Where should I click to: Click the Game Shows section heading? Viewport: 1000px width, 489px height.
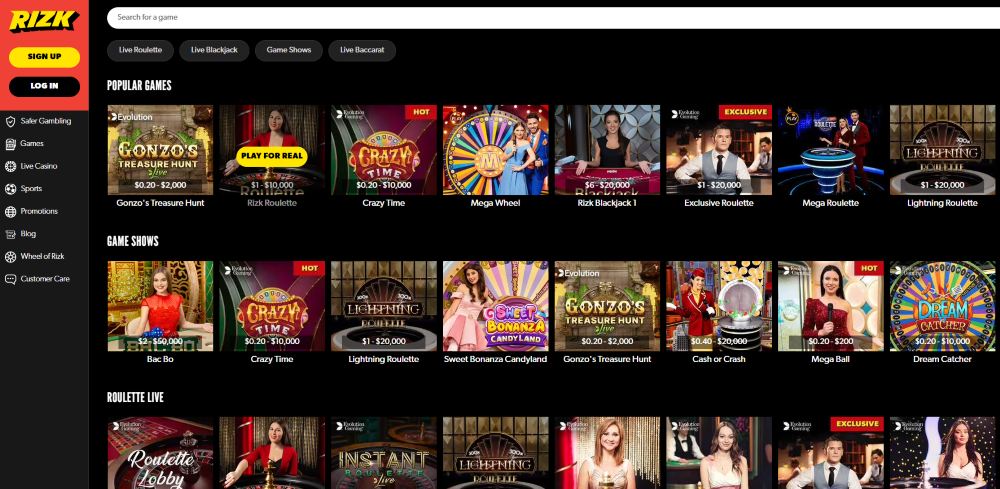click(x=133, y=242)
